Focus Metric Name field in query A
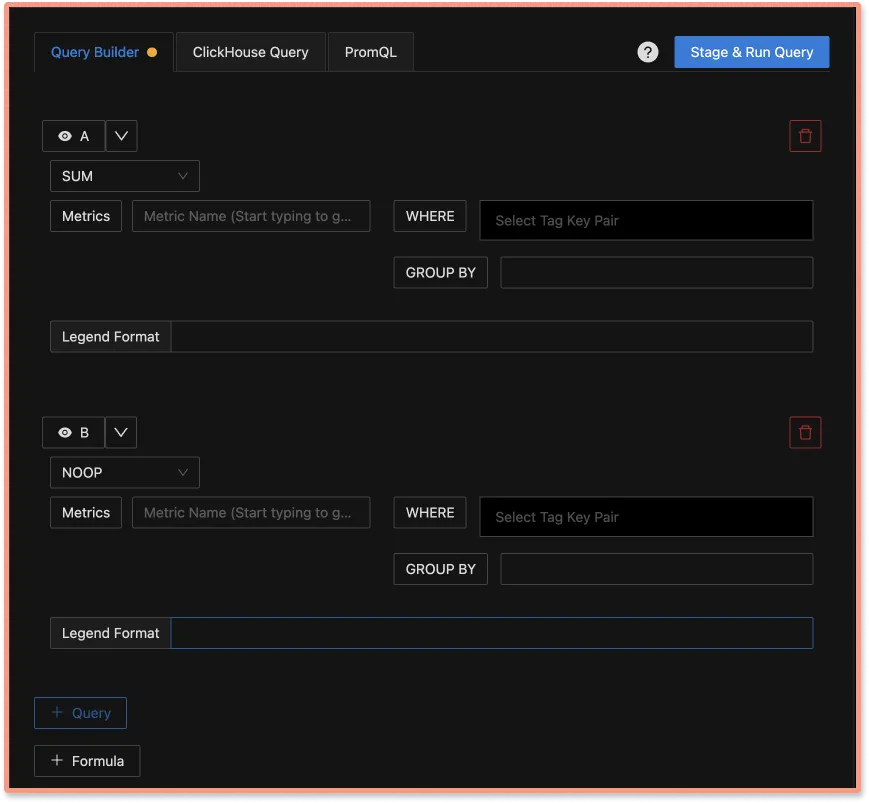Screen dimensions: 869x803 tap(251, 216)
